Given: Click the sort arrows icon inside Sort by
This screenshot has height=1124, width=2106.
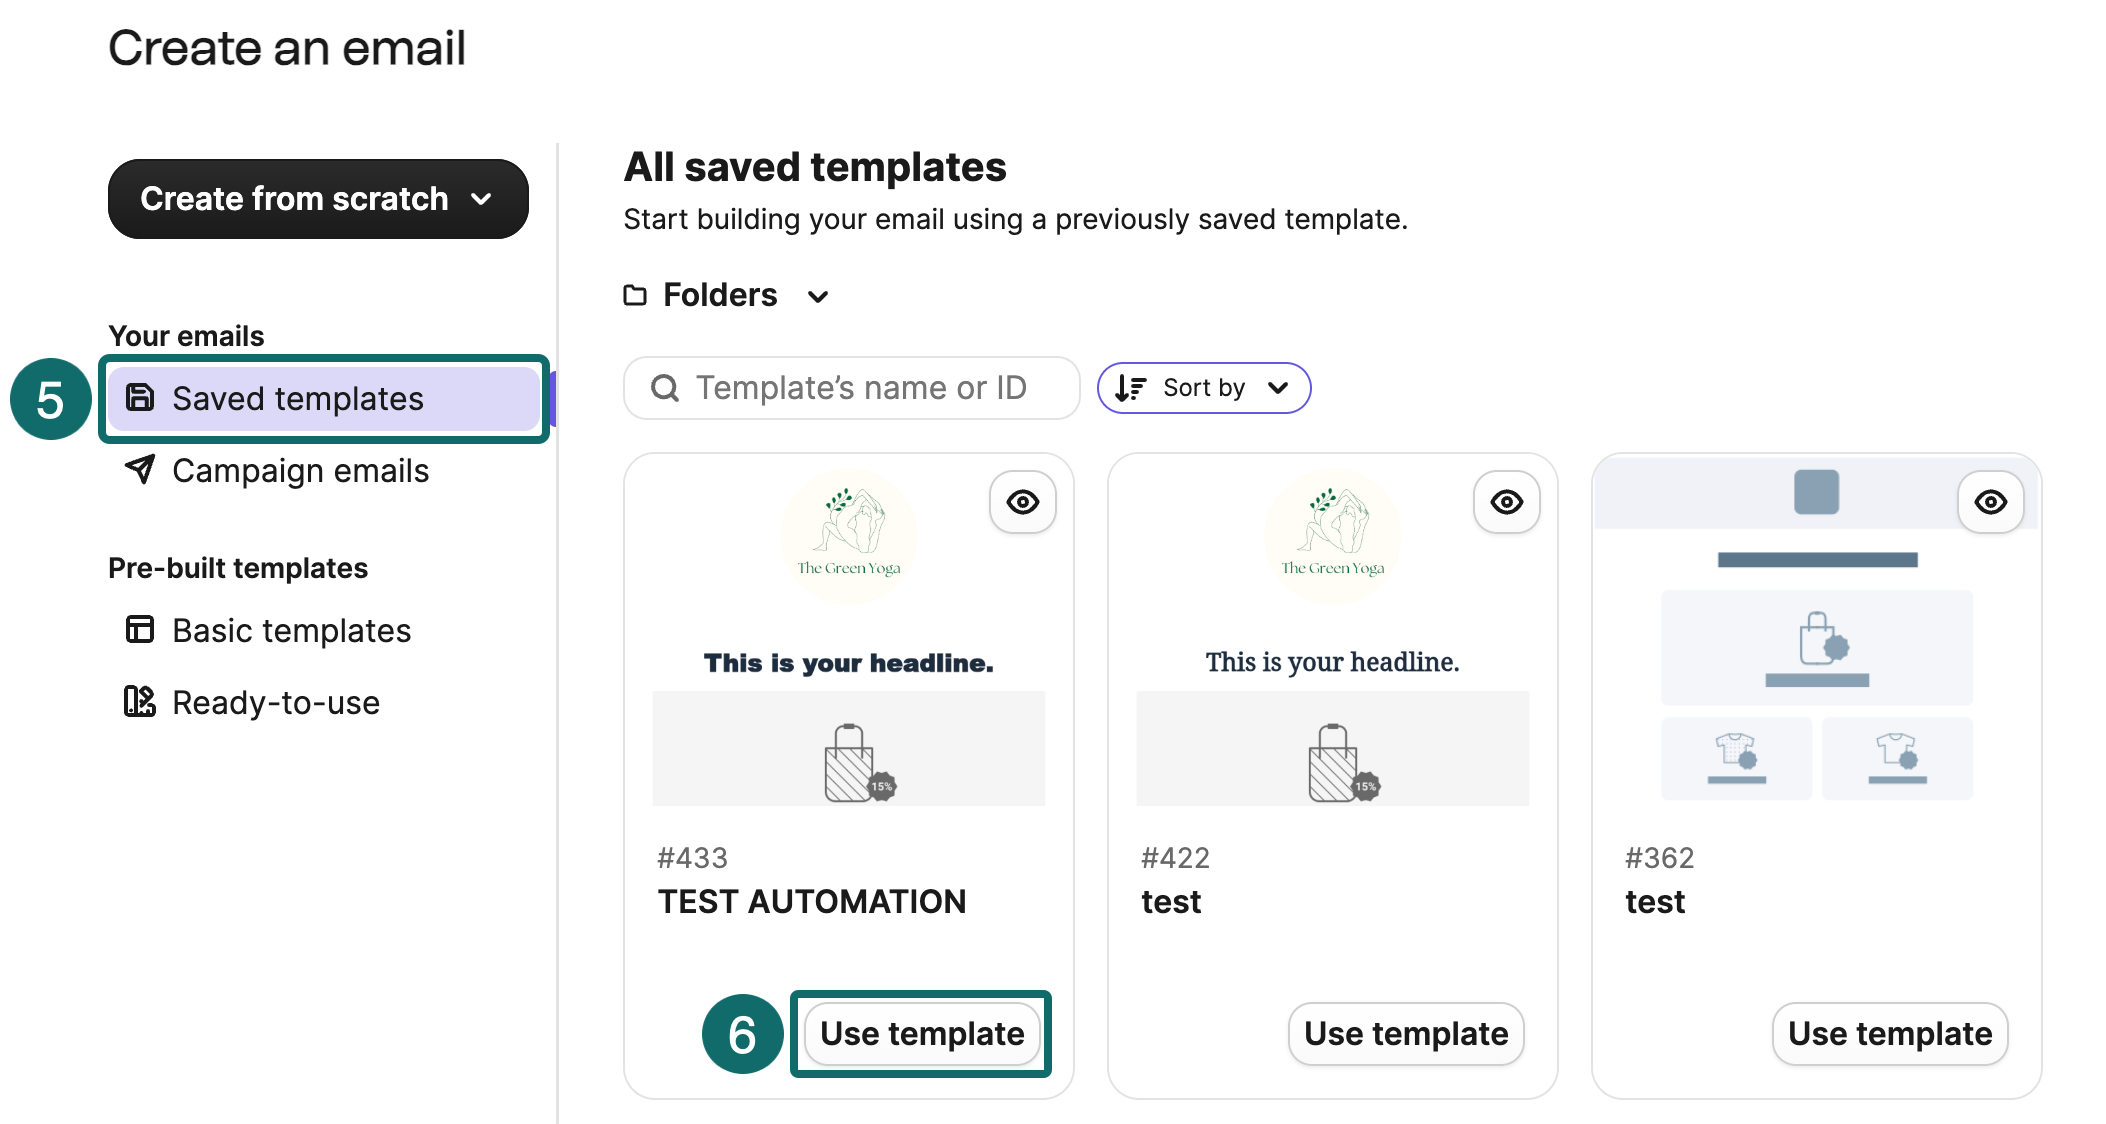Looking at the screenshot, I should [x=1130, y=388].
